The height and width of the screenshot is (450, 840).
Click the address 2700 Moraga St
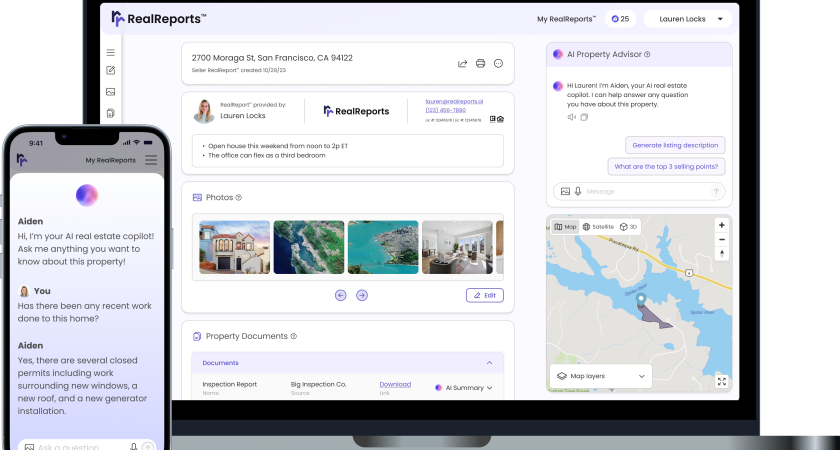point(272,58)
